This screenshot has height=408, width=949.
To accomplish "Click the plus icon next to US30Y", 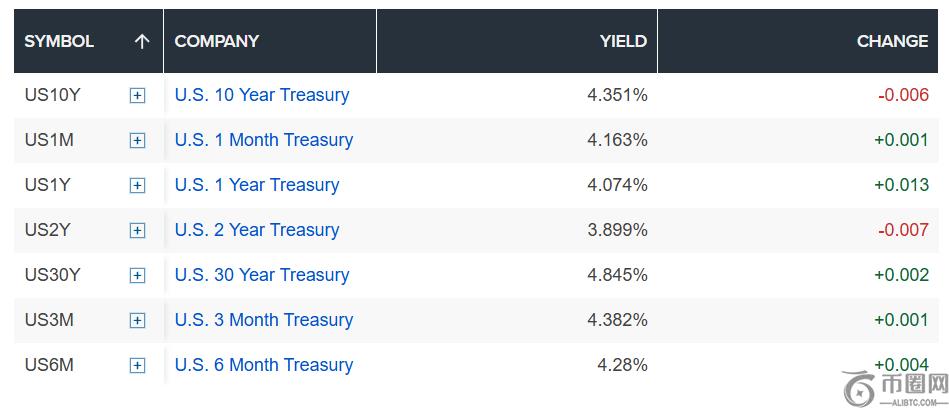I will 137,276.
